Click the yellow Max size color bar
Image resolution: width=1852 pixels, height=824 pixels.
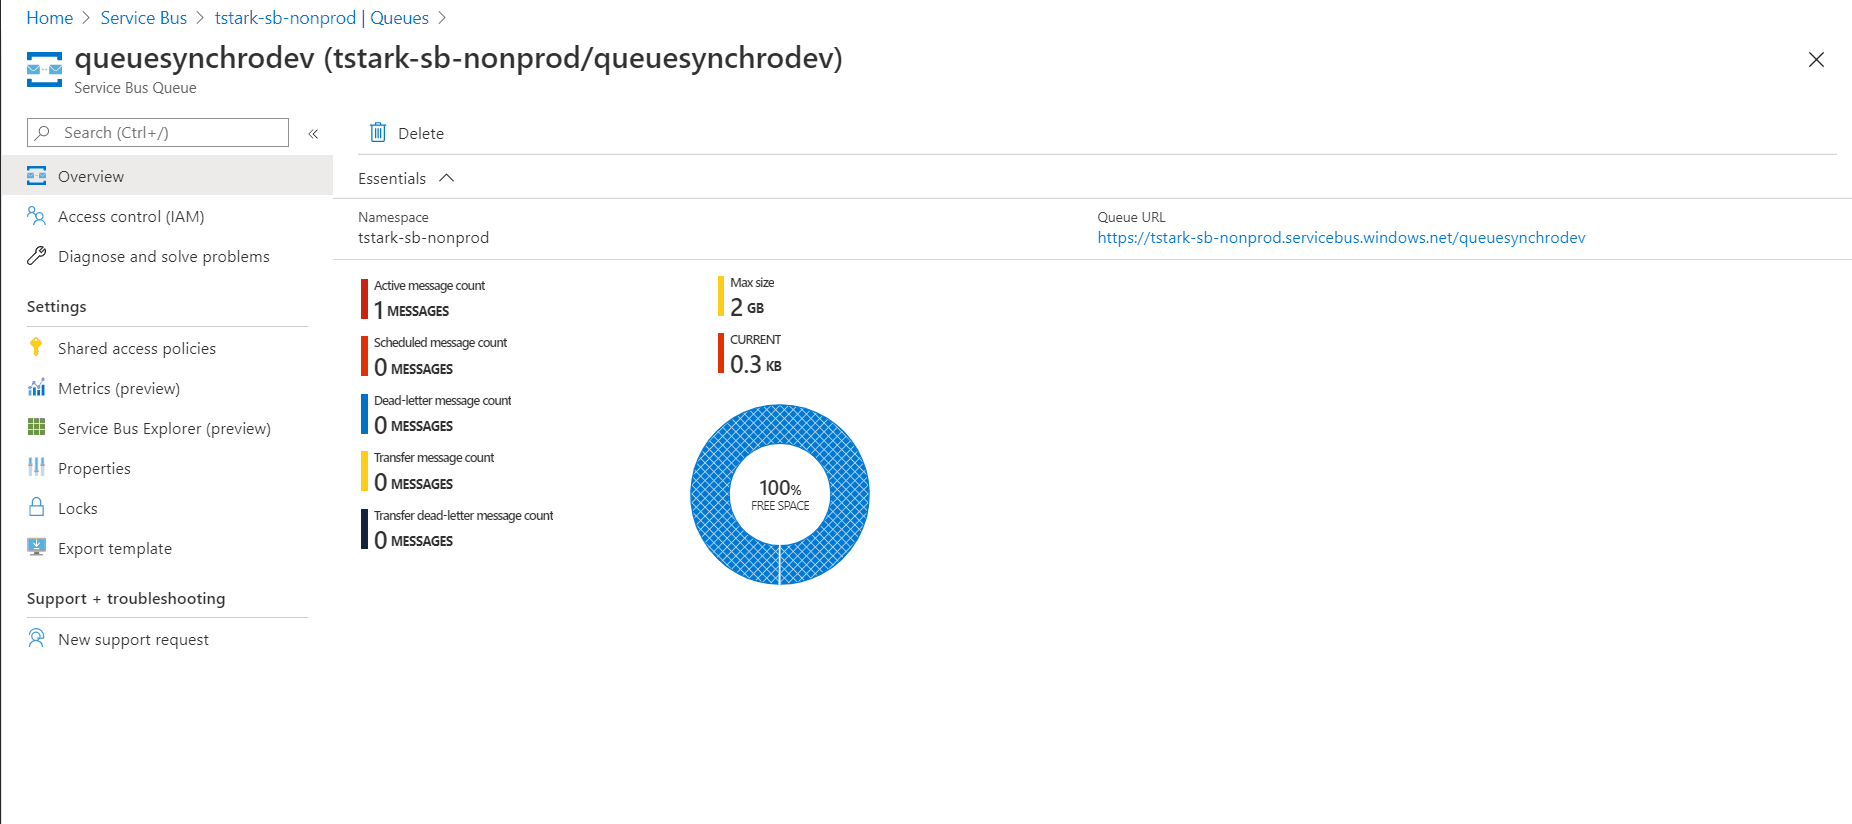(x=721, y=296)
